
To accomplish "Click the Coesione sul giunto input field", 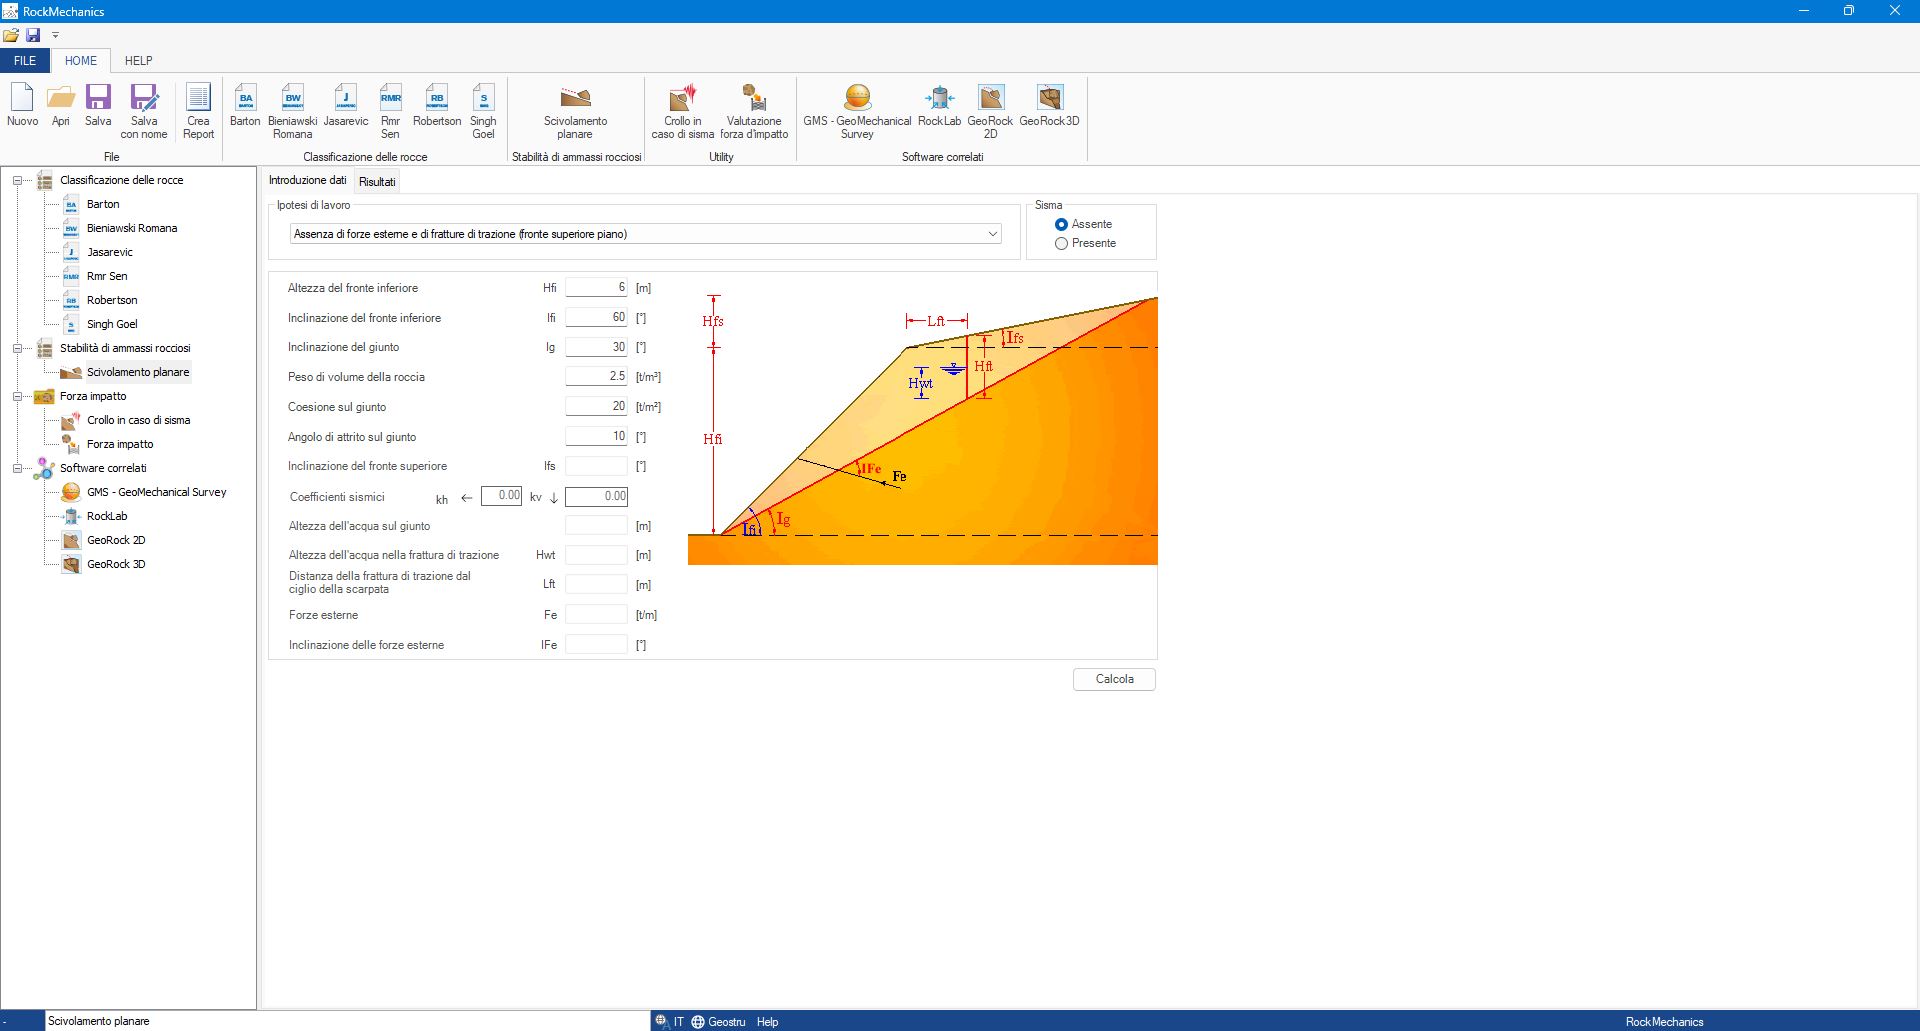I will pos(596,407).
